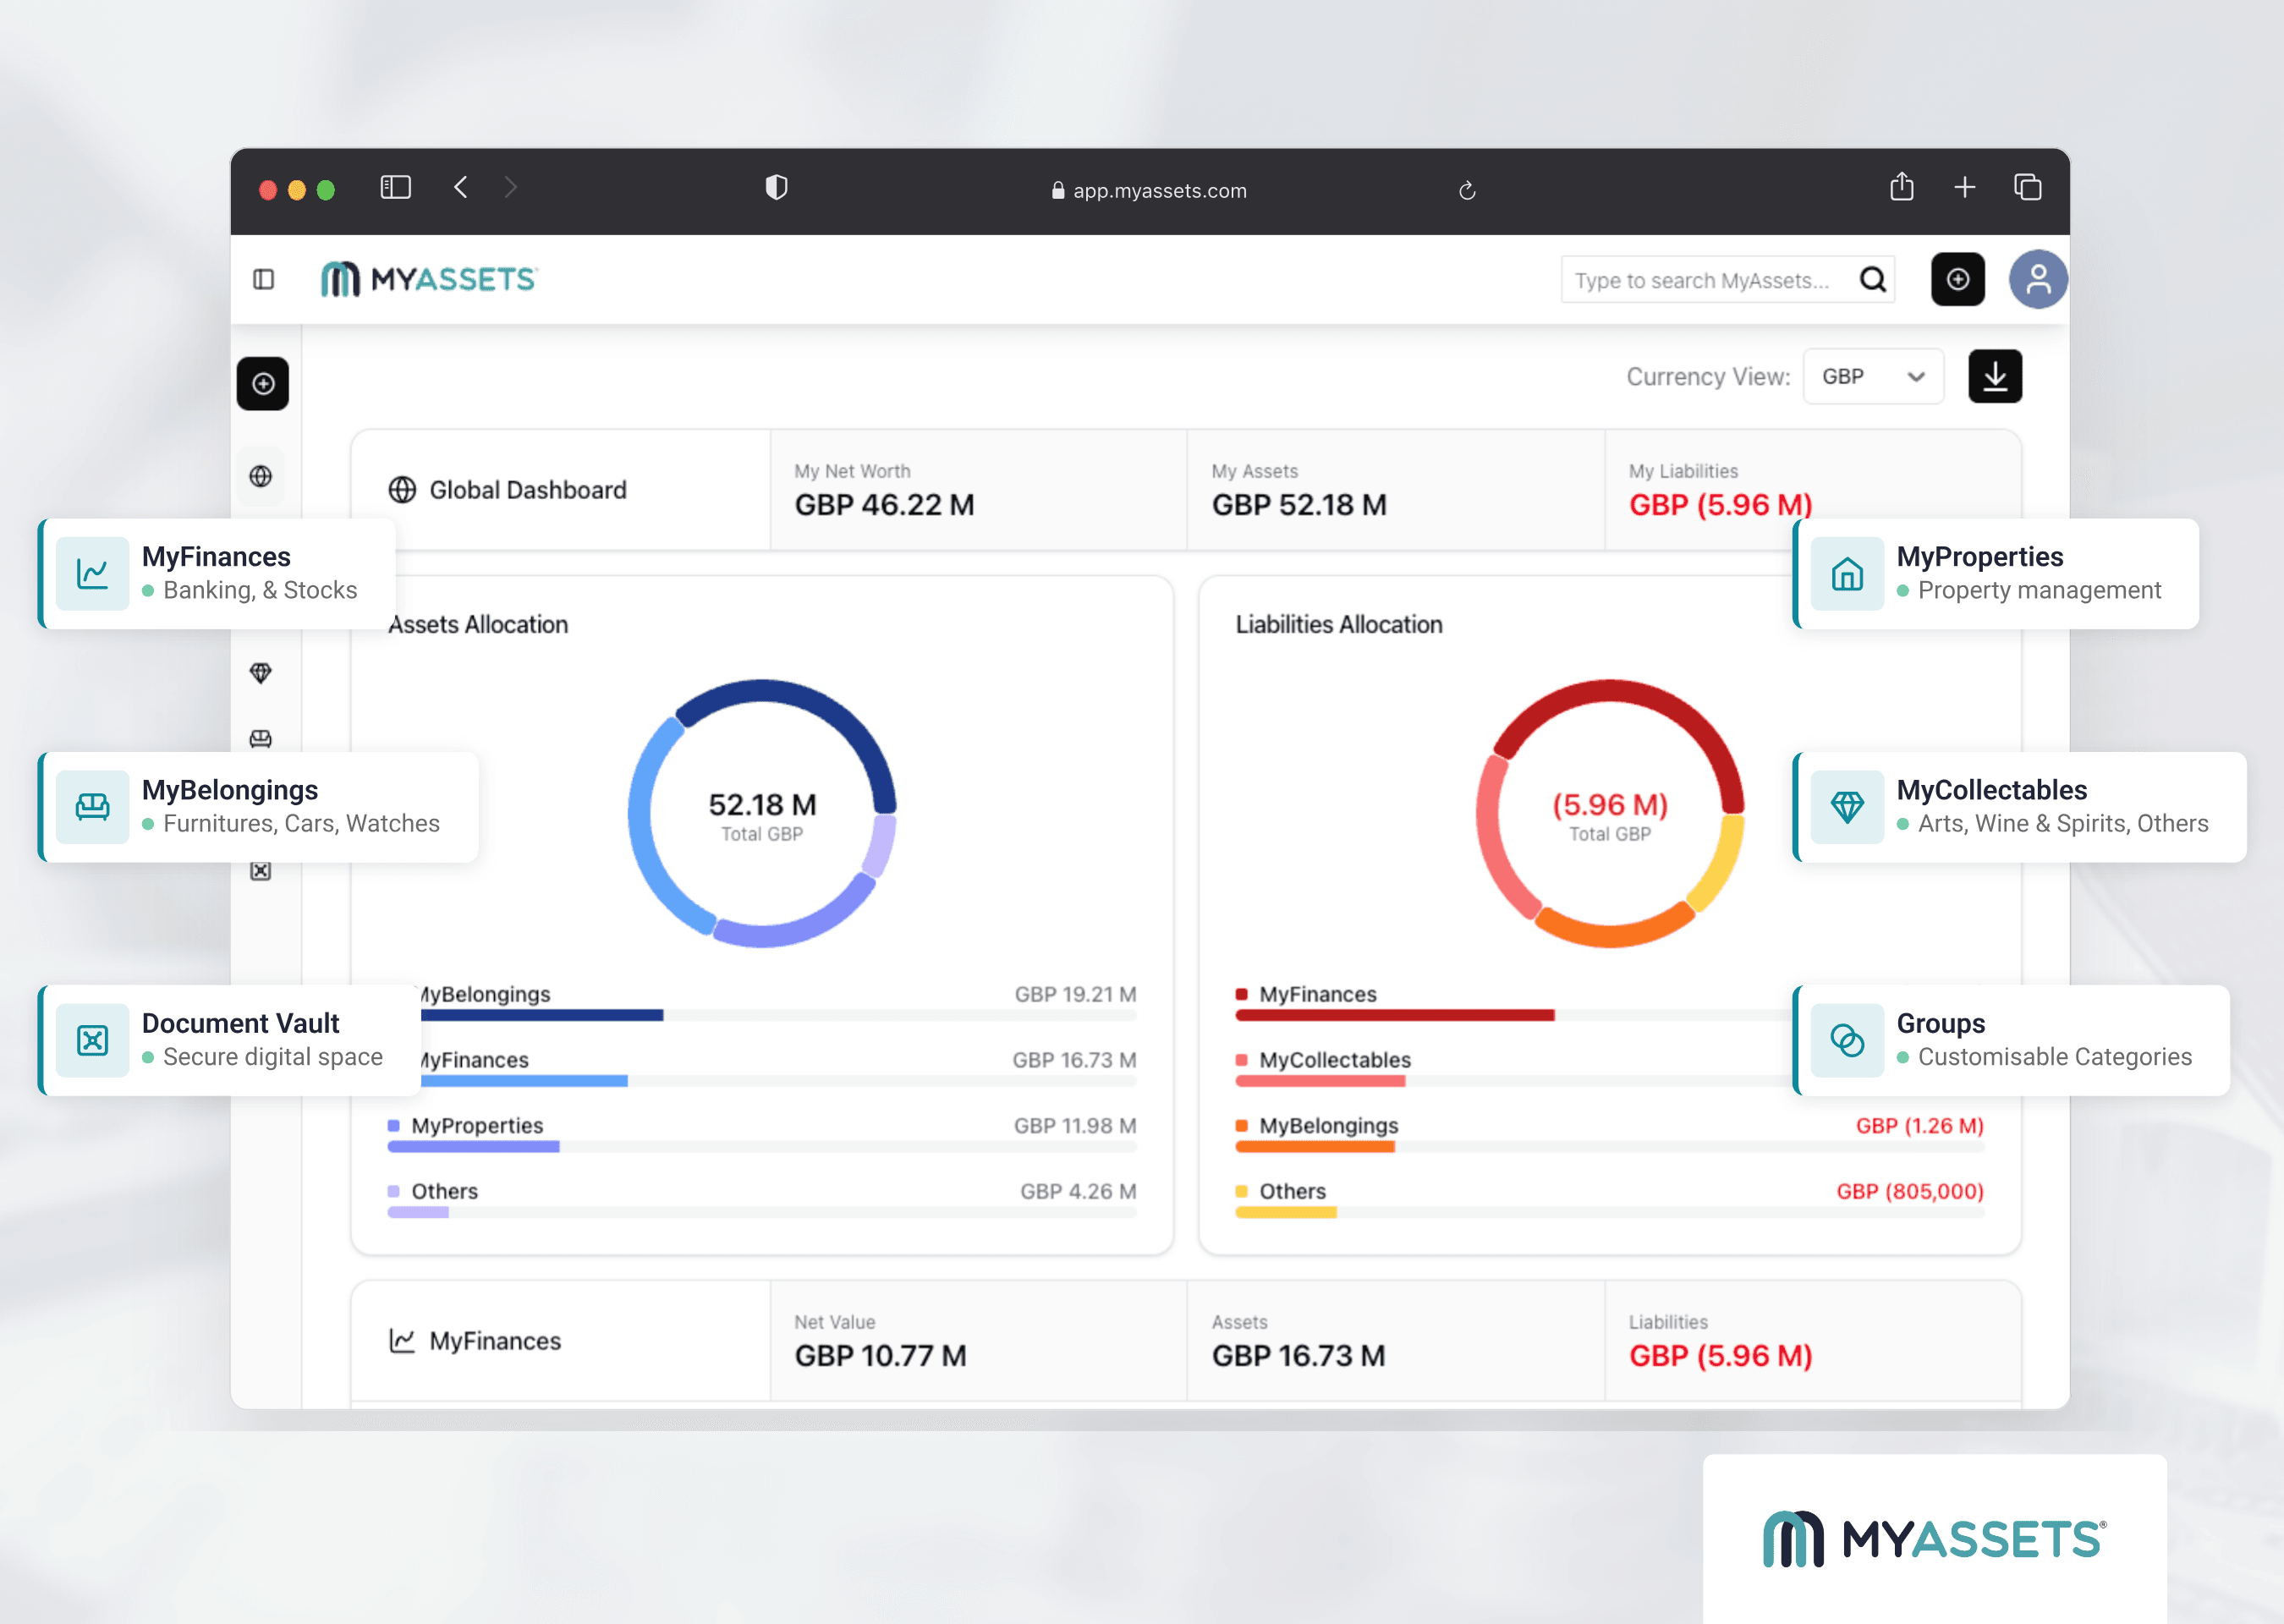Click the shield privacy icon in browser toolbar

(776, 188)
